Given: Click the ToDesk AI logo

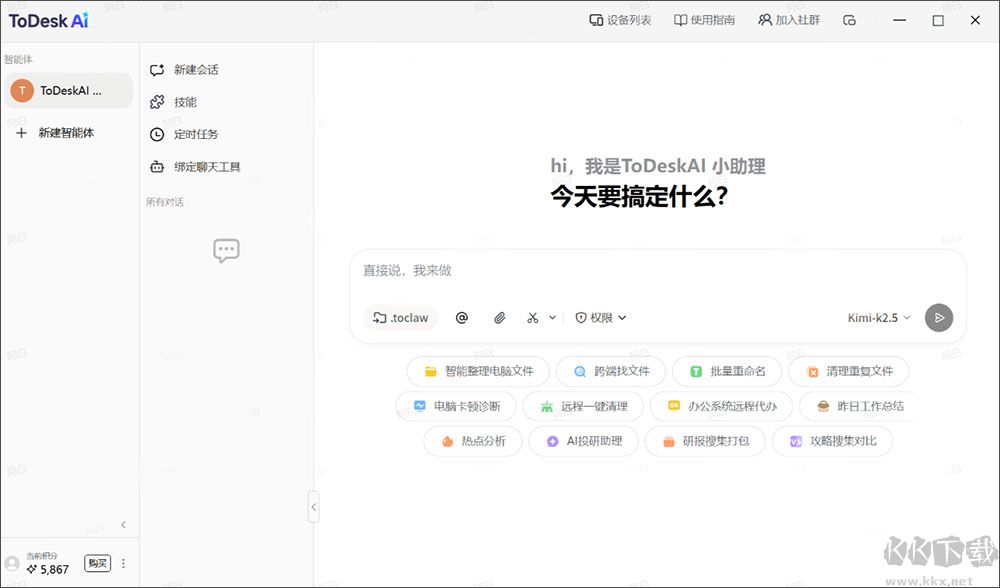Looking at the screenshot, I should (x=48, y=20).
